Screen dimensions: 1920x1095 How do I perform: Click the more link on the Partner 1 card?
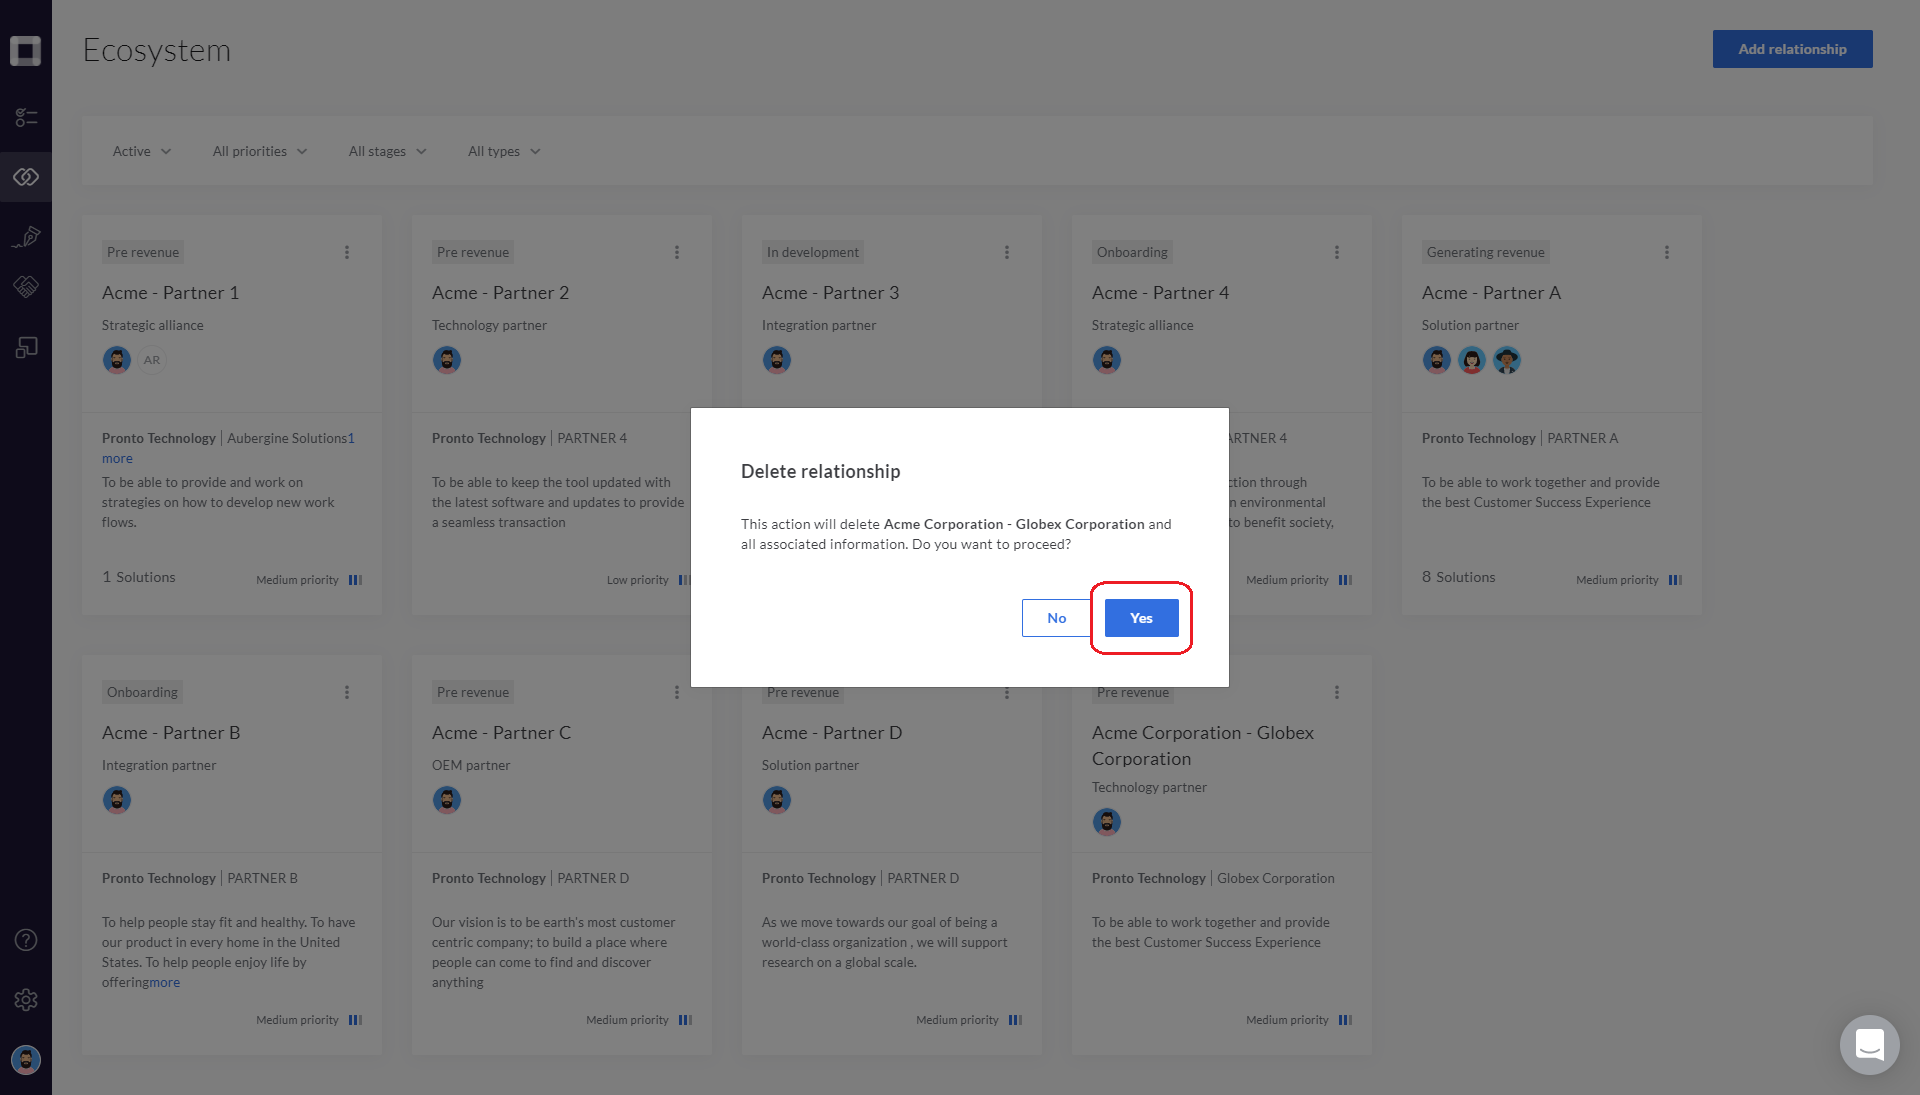[x=117, y=459]
